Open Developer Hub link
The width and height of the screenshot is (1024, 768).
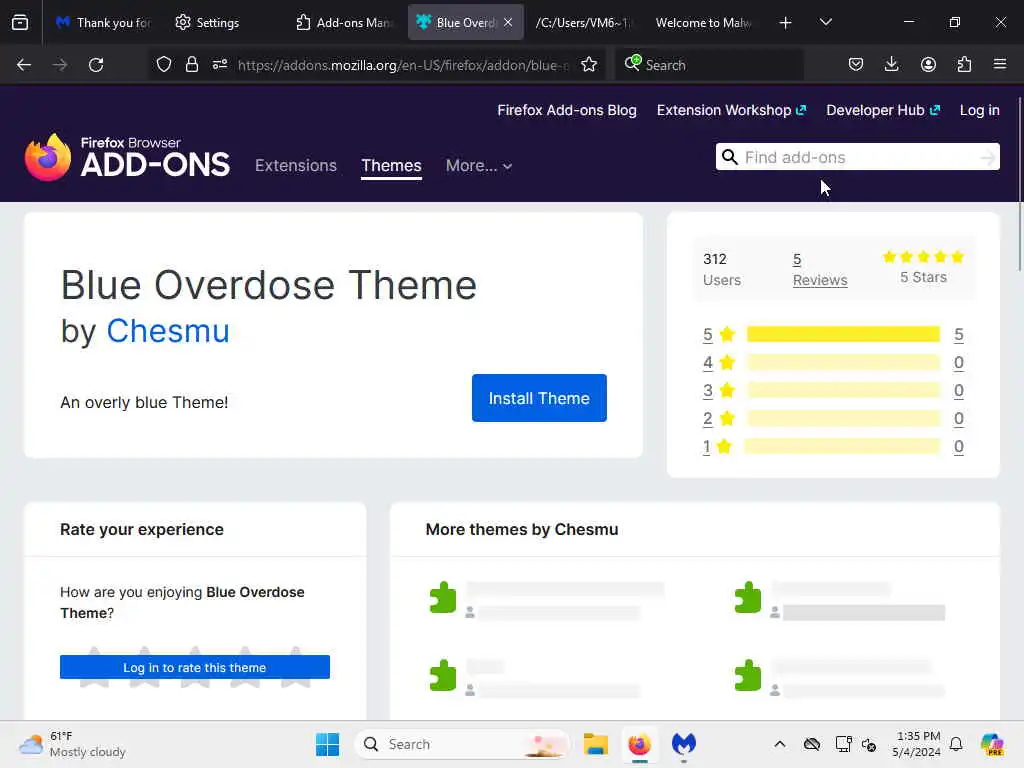[883, 110]
